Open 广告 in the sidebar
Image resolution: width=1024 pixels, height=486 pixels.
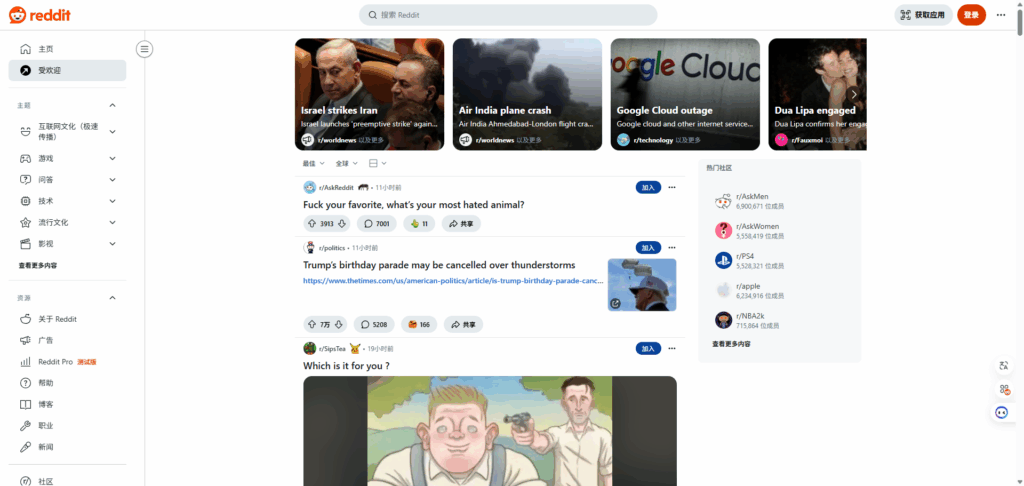pos(67,340)
